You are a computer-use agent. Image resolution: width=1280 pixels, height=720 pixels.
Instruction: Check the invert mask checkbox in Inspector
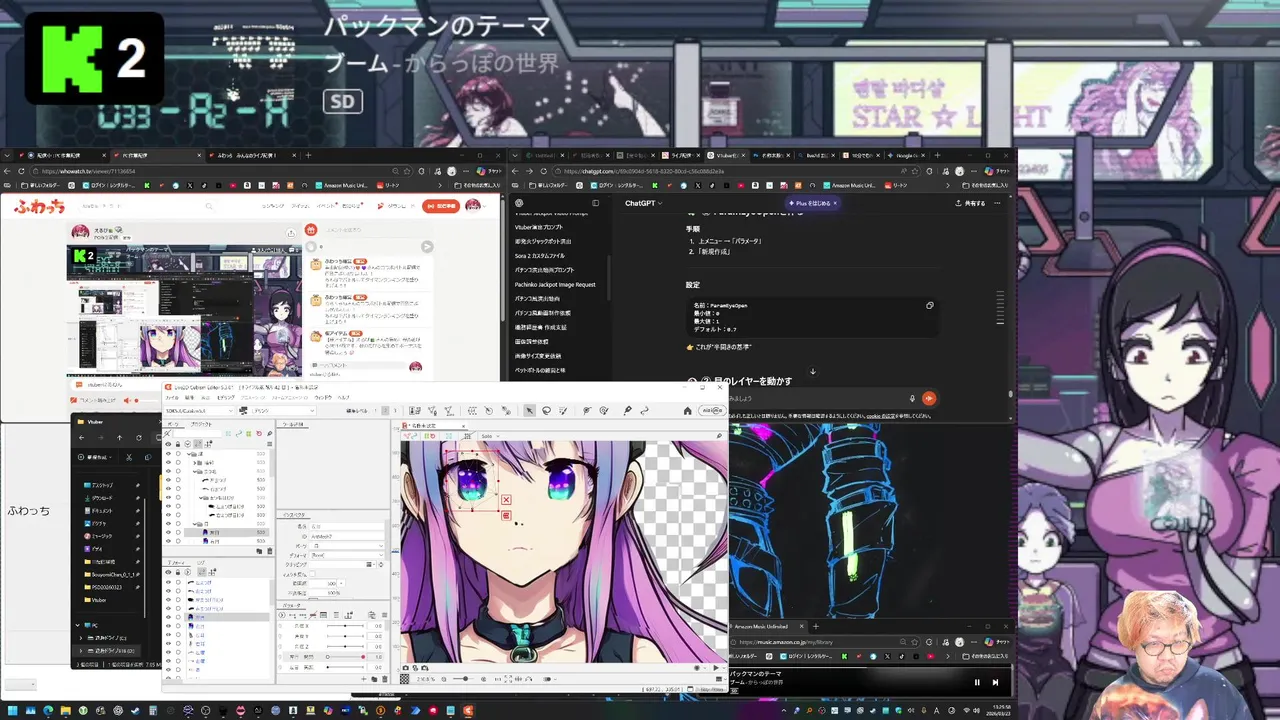coord(312,574)
